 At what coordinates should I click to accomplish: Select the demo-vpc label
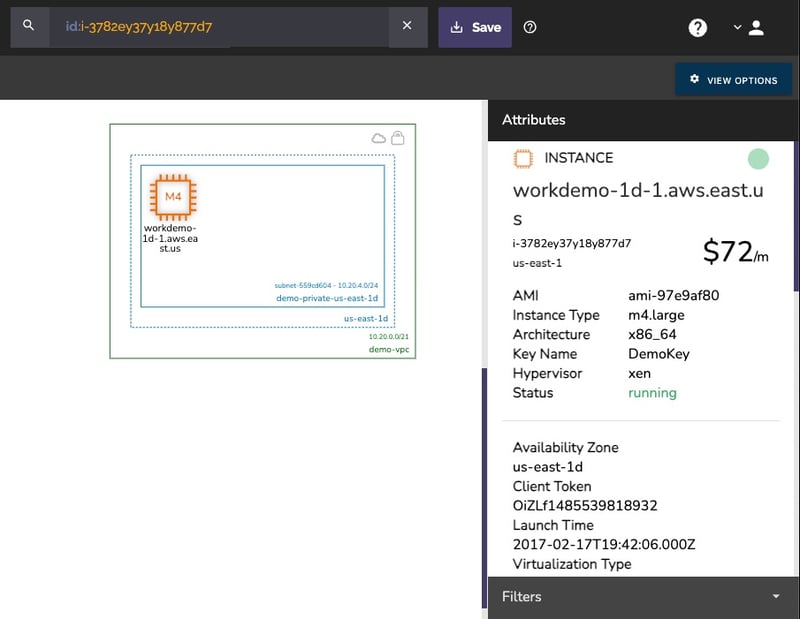[388, 350]
